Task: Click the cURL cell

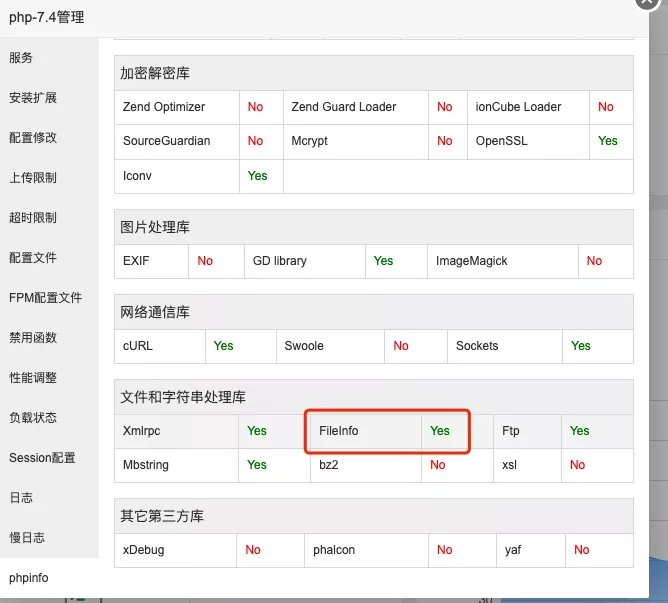Action: click(160, 346)
